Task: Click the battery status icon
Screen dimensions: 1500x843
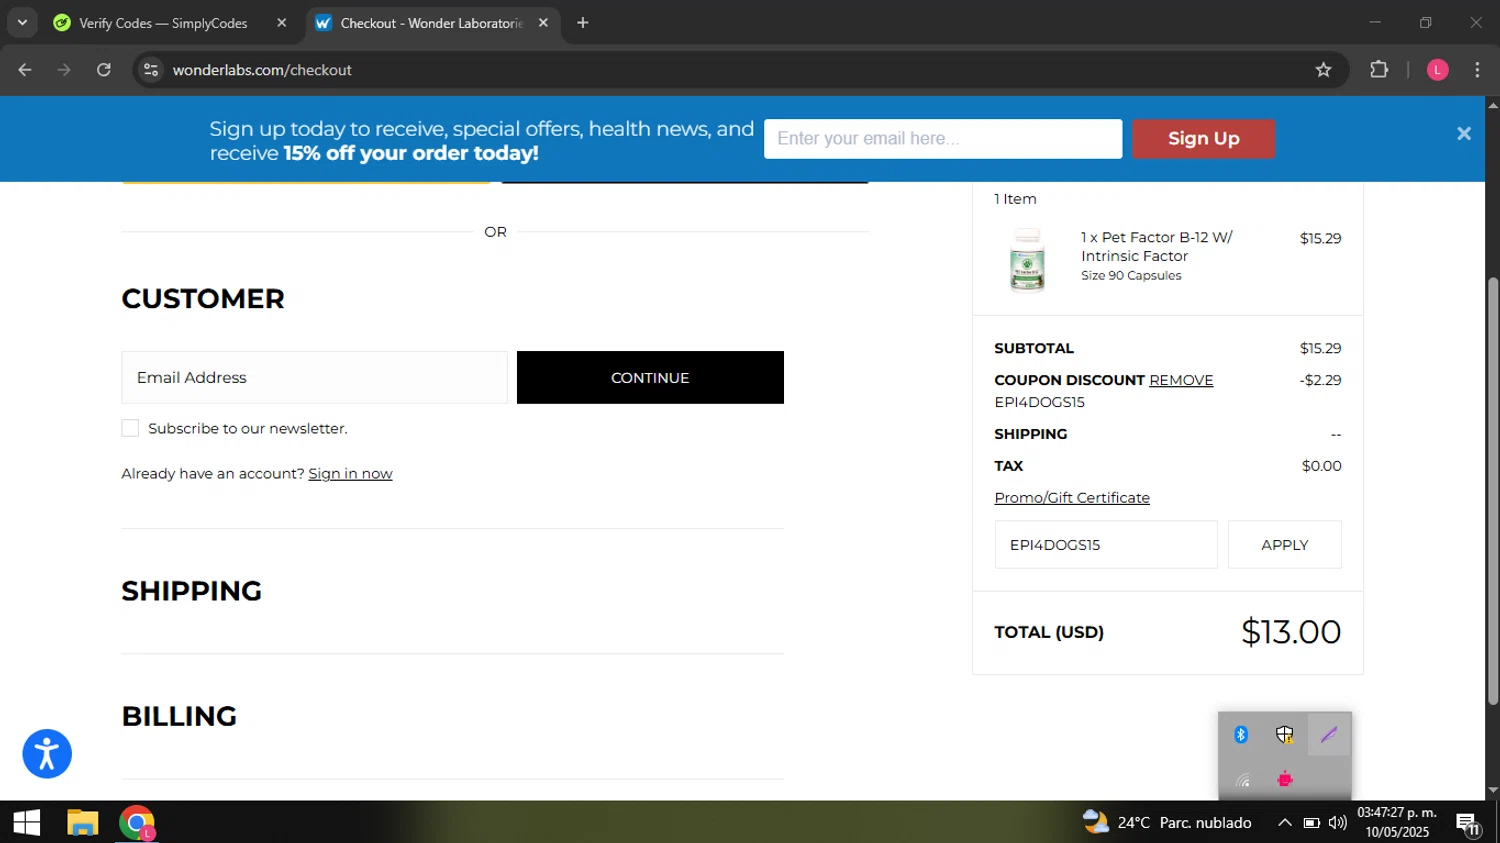Action: coord(1311,823)
